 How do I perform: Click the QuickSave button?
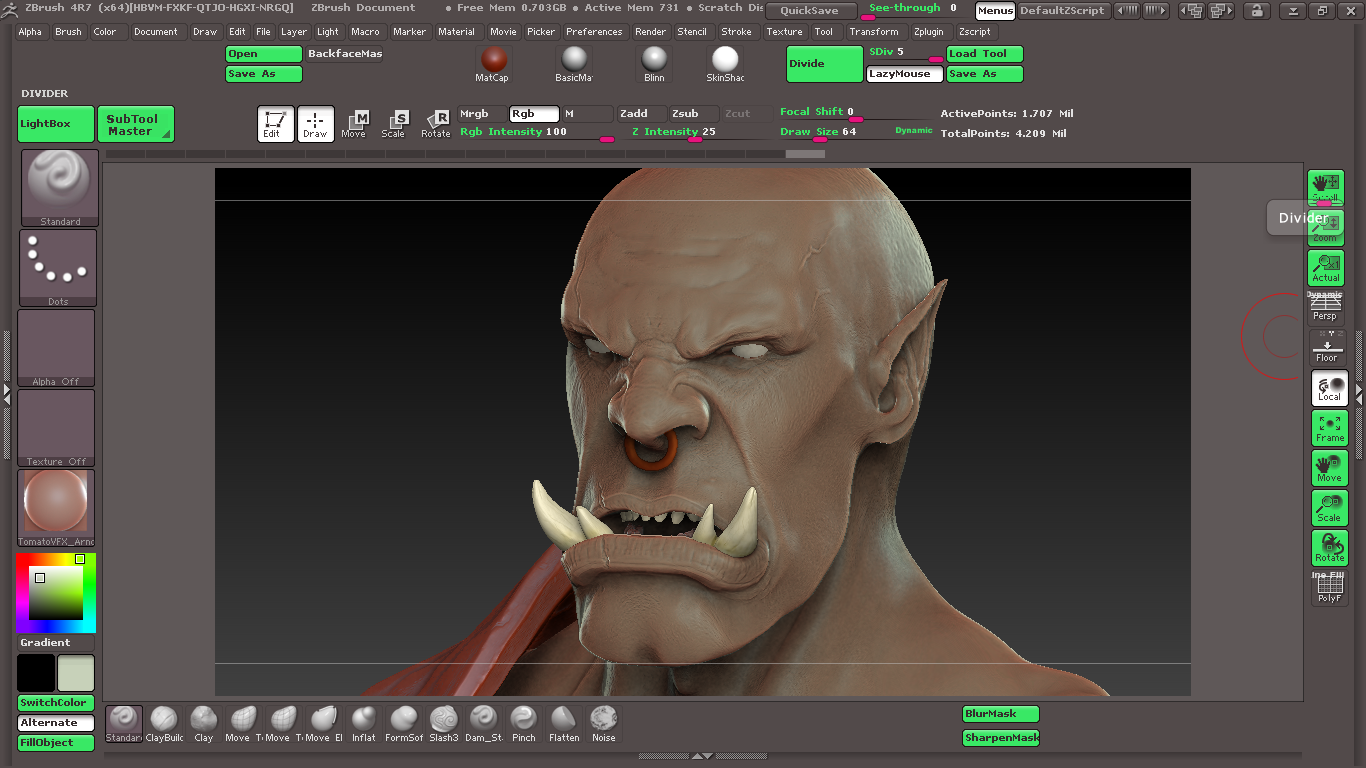point(811,11)
